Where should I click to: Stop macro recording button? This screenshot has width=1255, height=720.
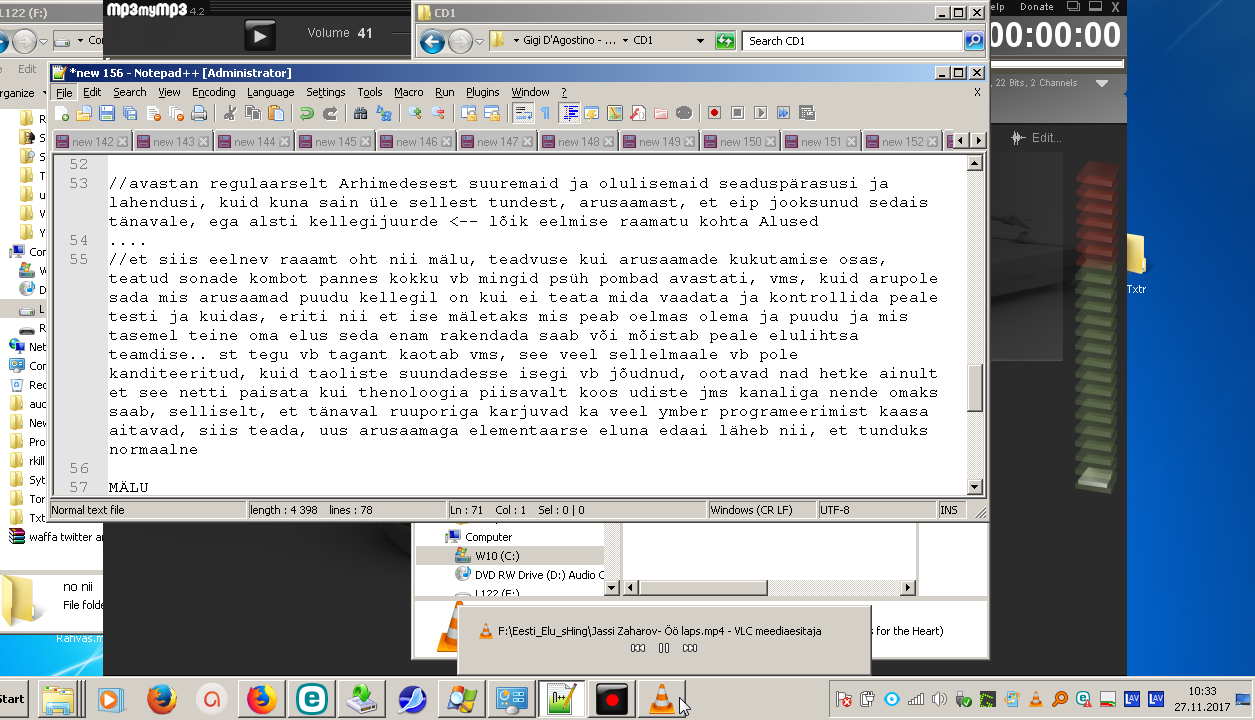[x=737, y=113]
